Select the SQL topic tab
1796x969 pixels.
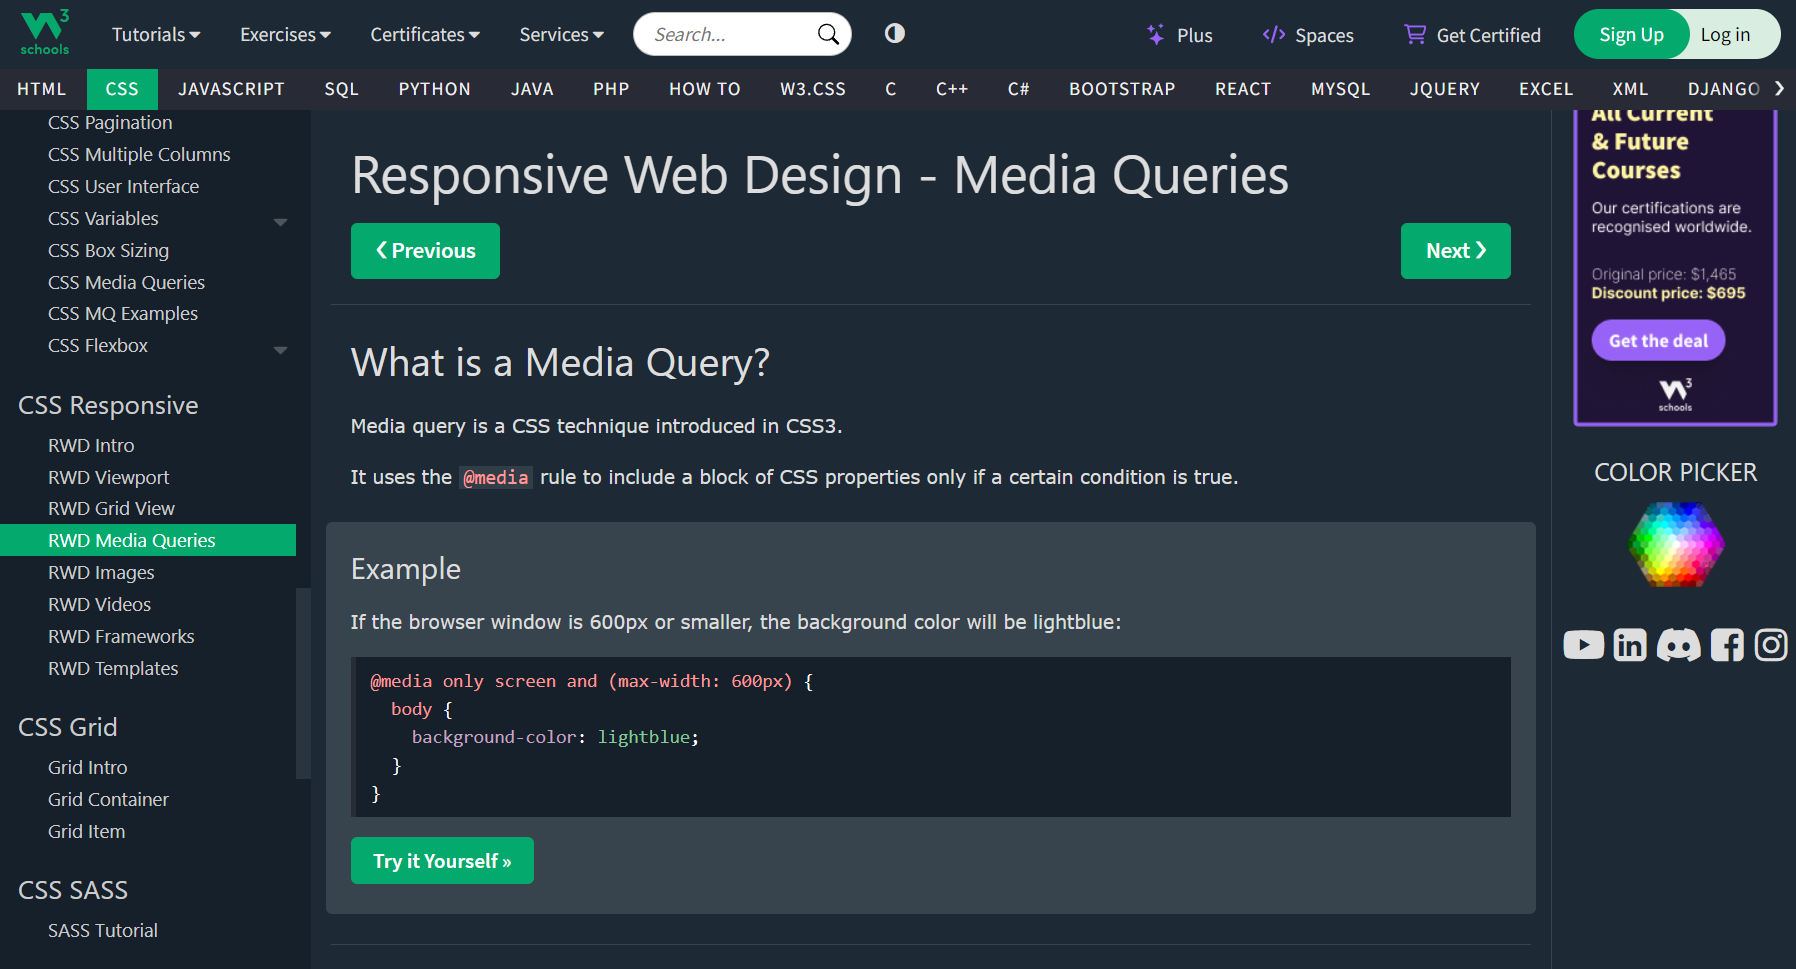[x=341, y=89]
